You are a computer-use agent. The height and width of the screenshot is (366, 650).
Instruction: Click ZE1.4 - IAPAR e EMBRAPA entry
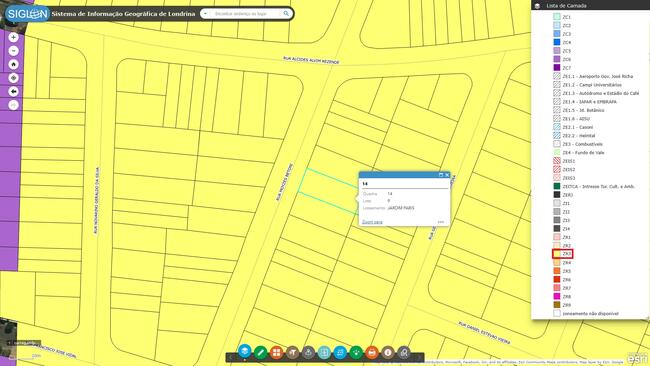click(x=589, y=102)
